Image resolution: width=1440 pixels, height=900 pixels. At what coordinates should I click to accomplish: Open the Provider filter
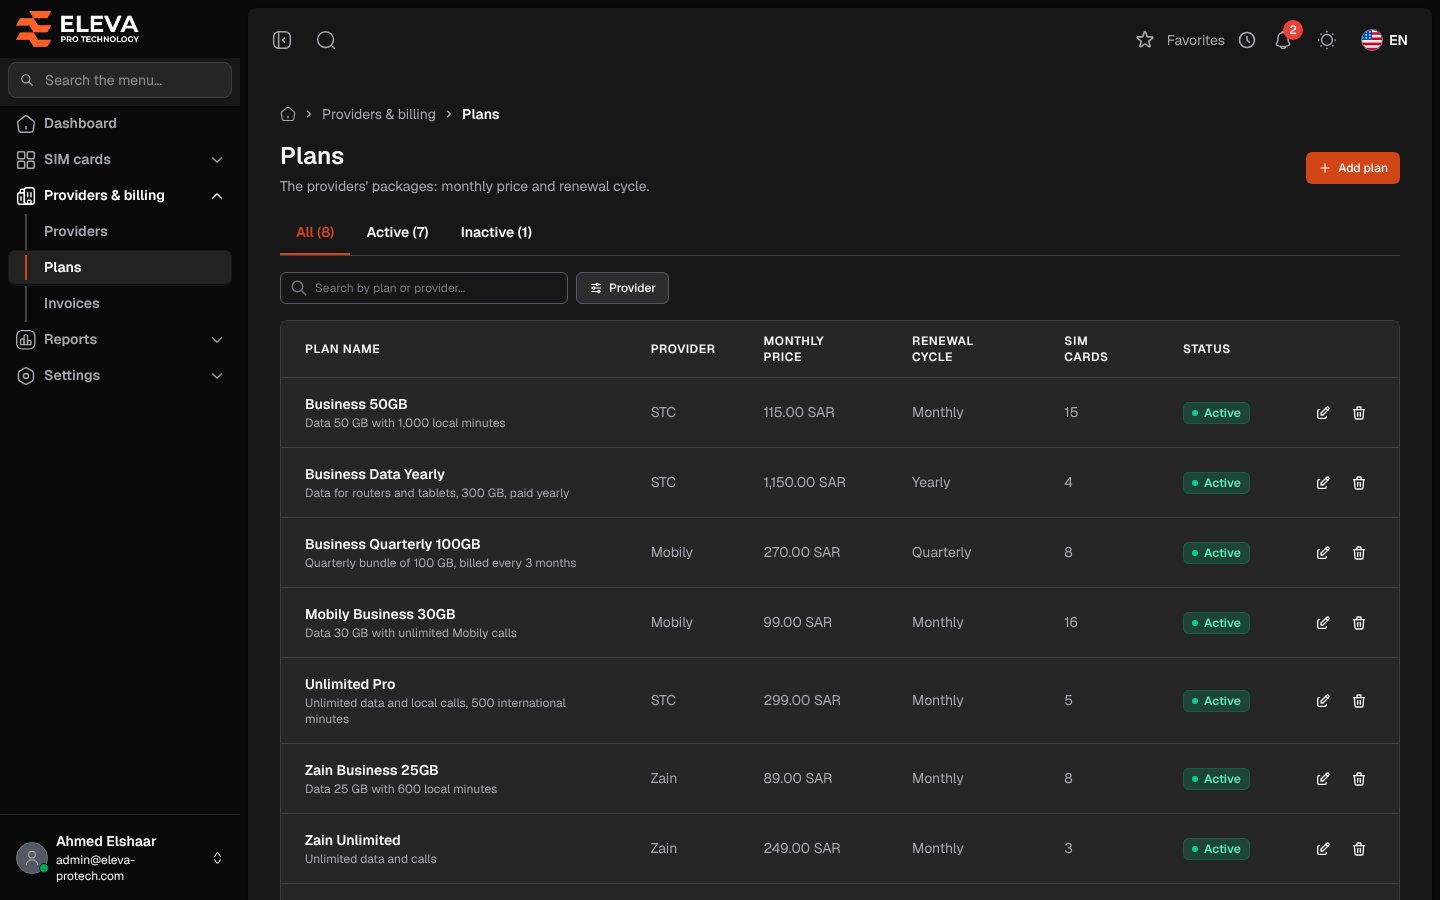[622, 288]
